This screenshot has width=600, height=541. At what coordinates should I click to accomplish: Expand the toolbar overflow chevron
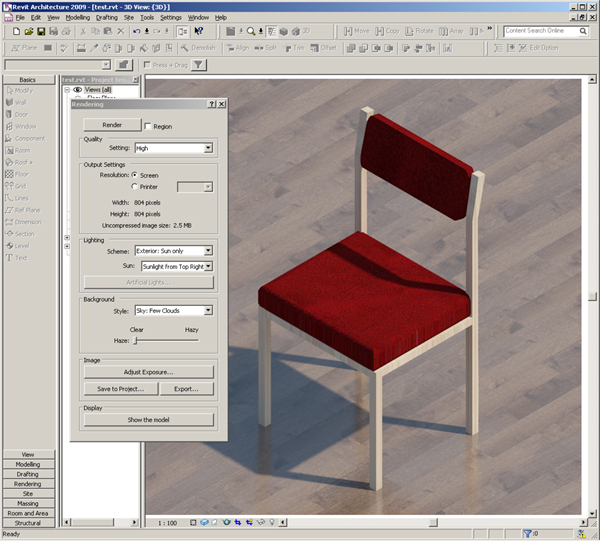pos(489,29)
